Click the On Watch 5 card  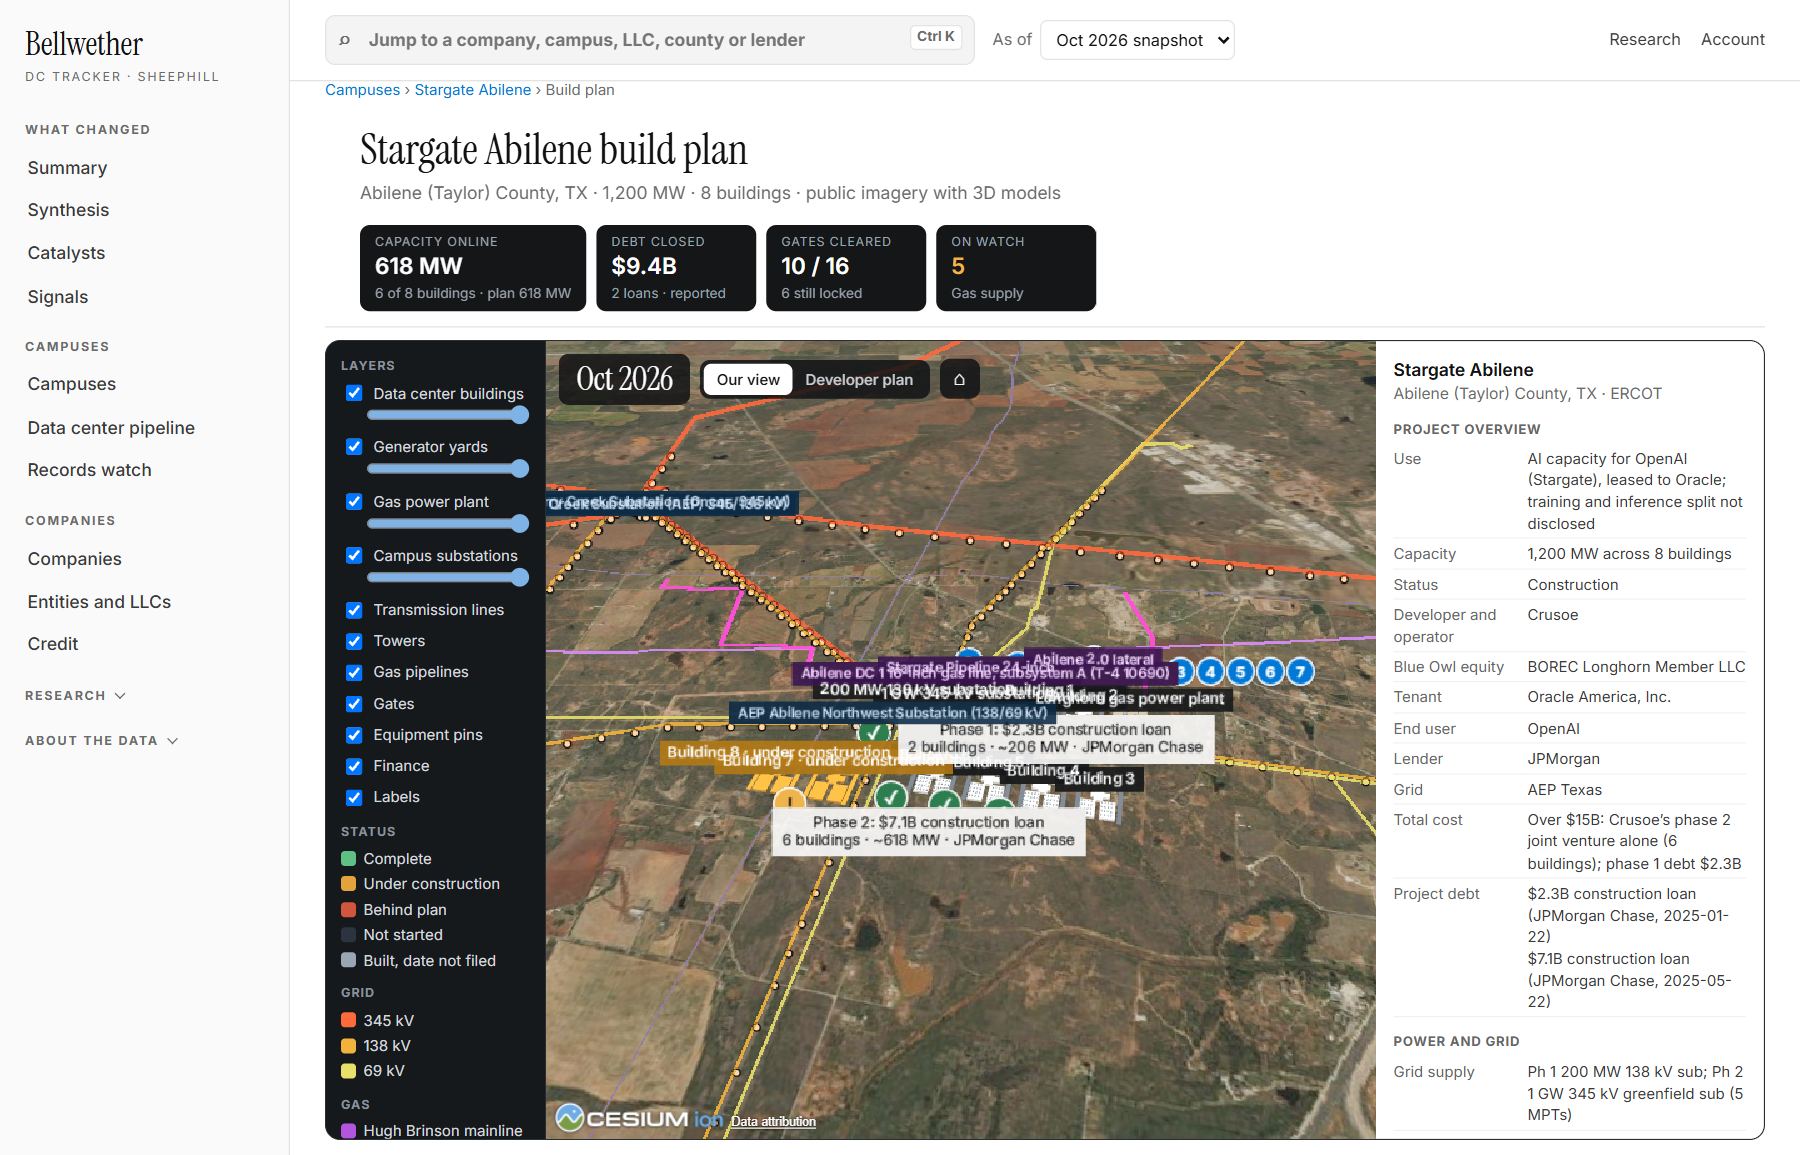[x=1016, y=268]
